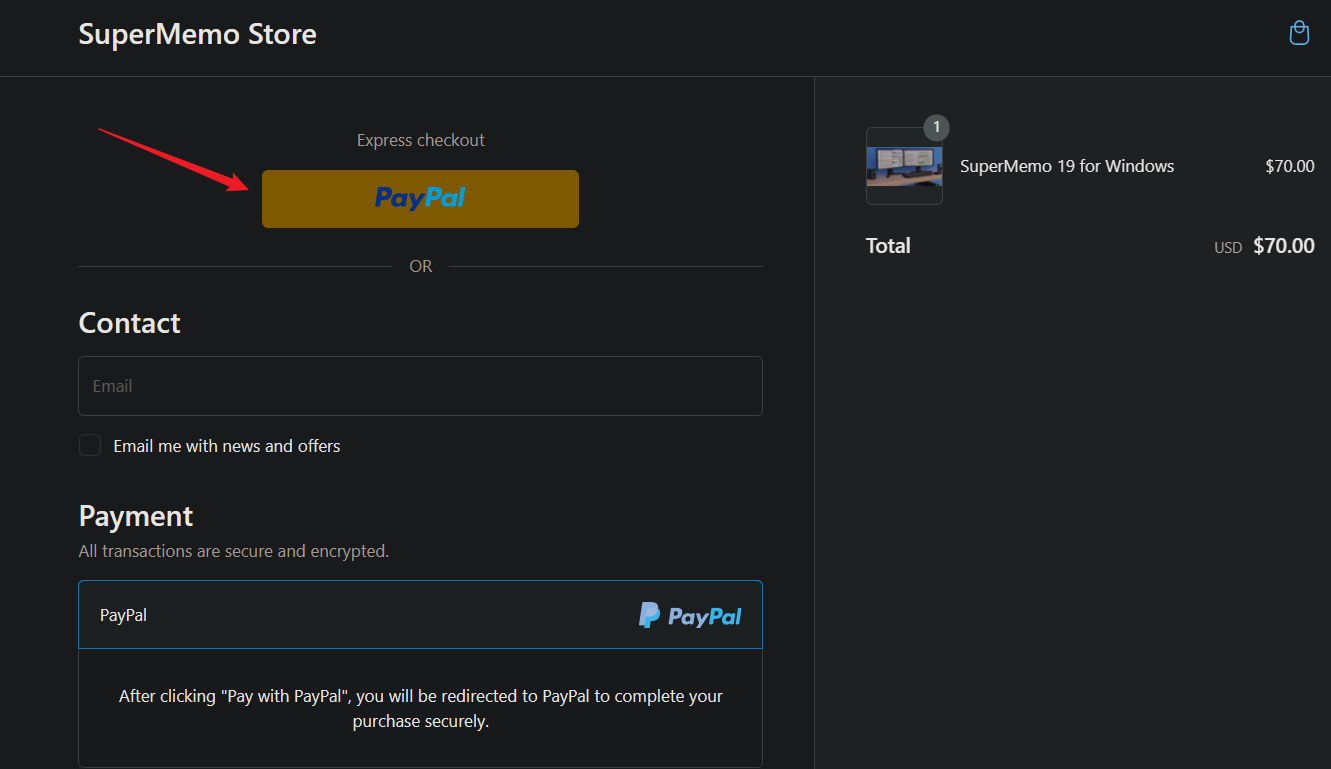1331x769 pixels.
Task: Click the PayPal redirect information message
Action: [x=420, y=708]
